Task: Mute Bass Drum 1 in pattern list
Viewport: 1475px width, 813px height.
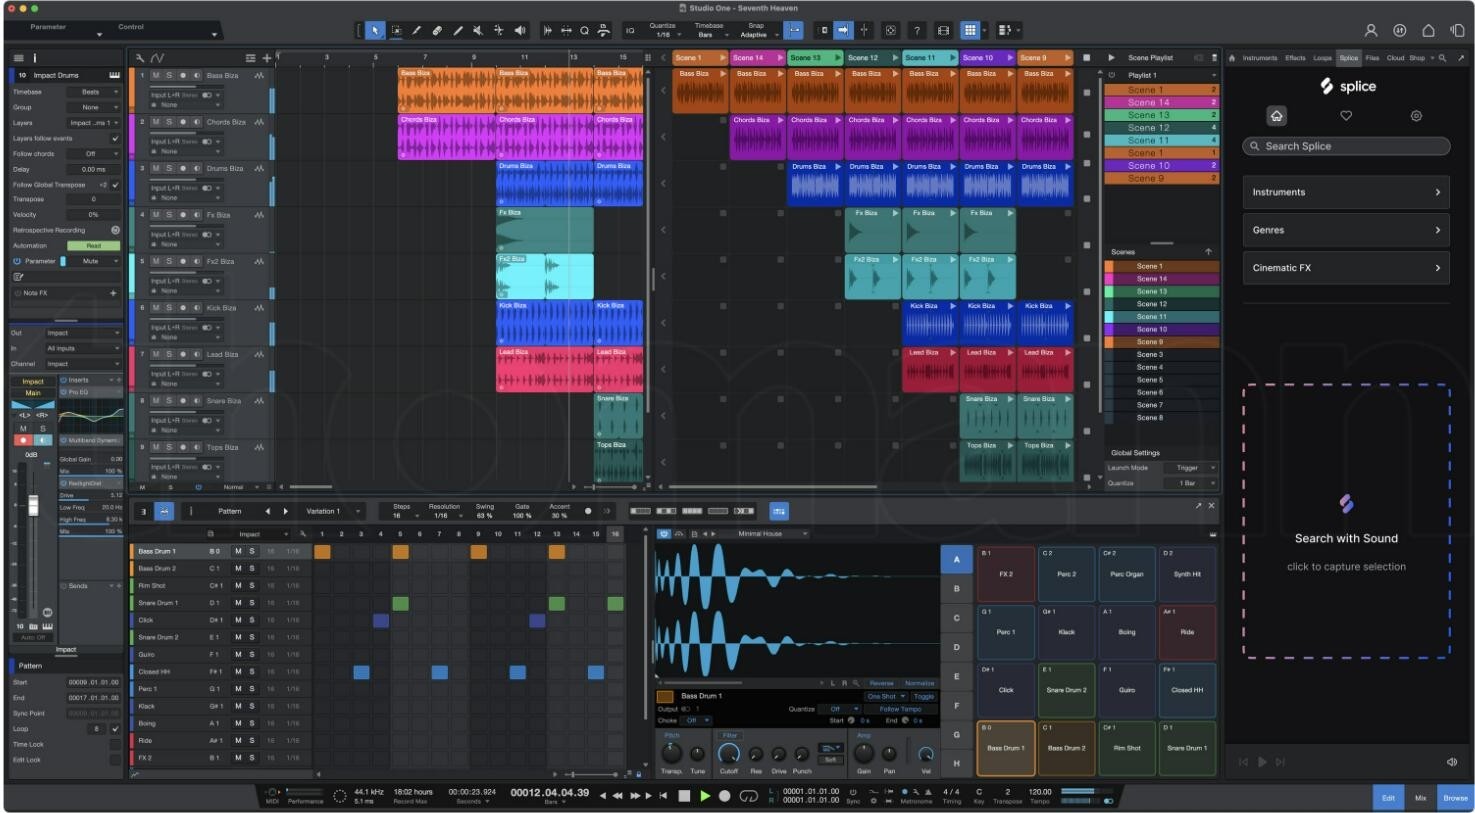Action: pyautogui.click(x=238, y=551)
